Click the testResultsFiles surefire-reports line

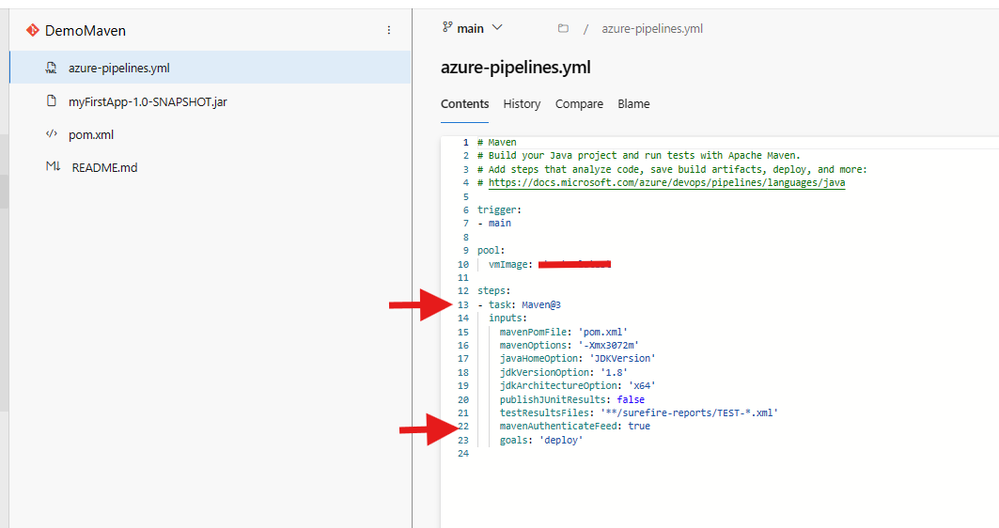point(639,413)
